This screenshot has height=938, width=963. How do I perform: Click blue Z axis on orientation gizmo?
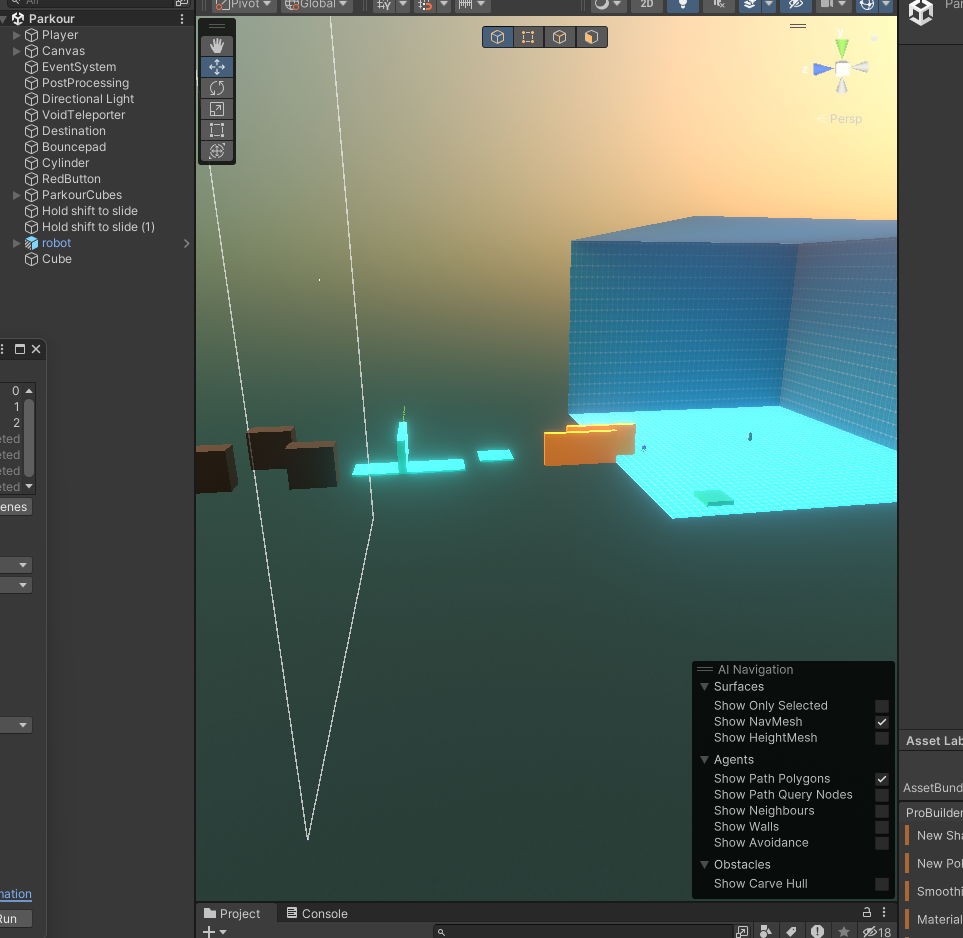(x=822, y=69)
